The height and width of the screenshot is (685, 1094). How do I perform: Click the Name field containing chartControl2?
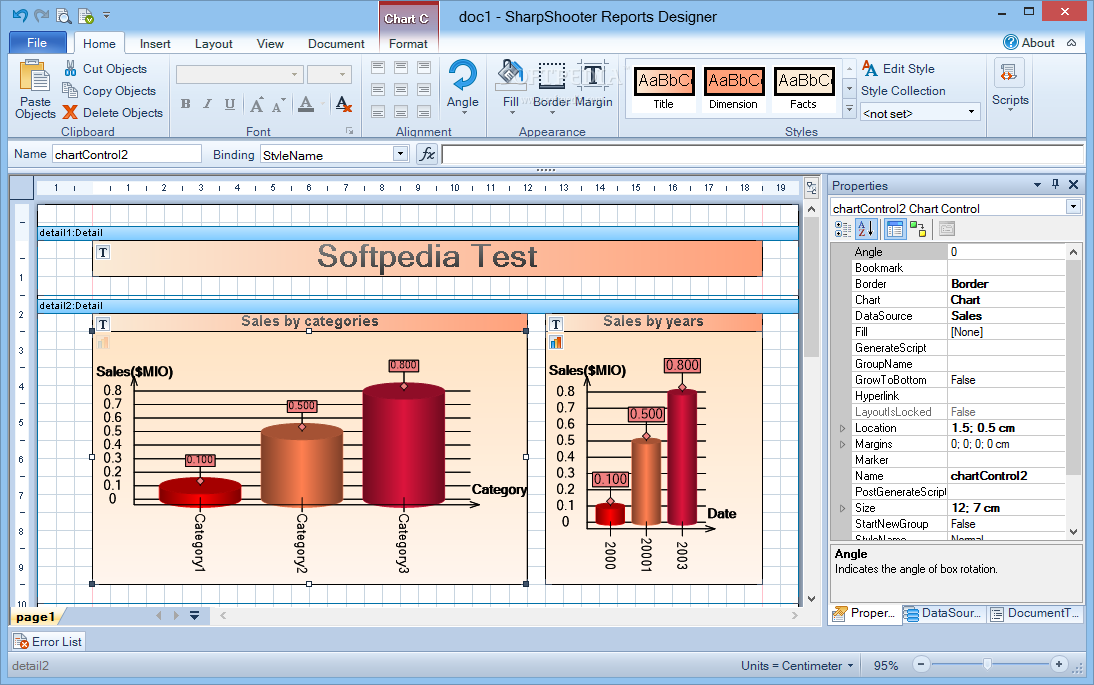(x=127, y=154)
